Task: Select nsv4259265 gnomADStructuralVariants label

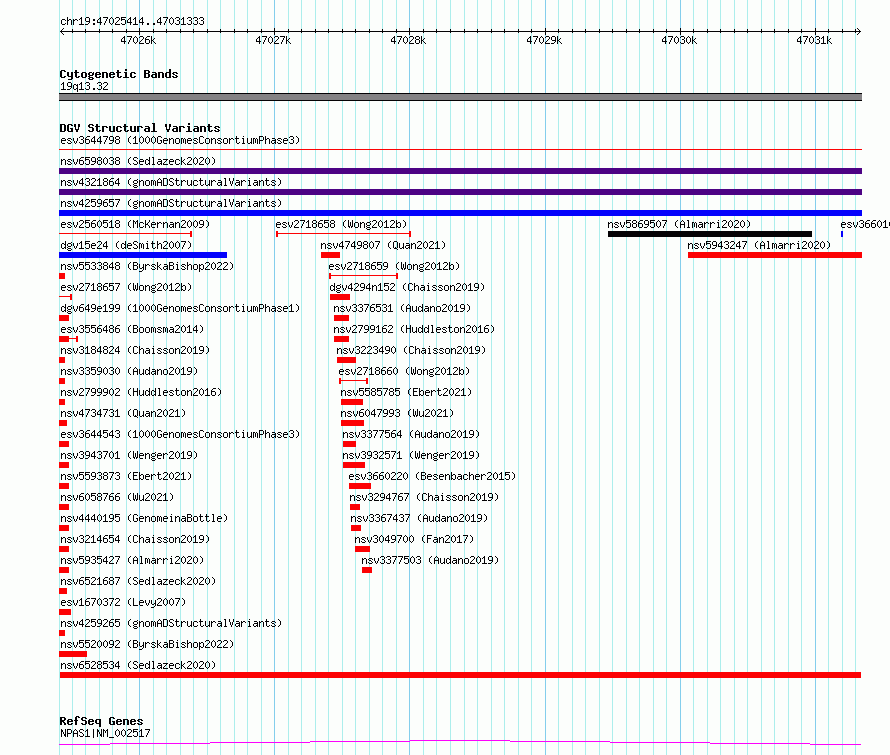Action: pos(171,623)
